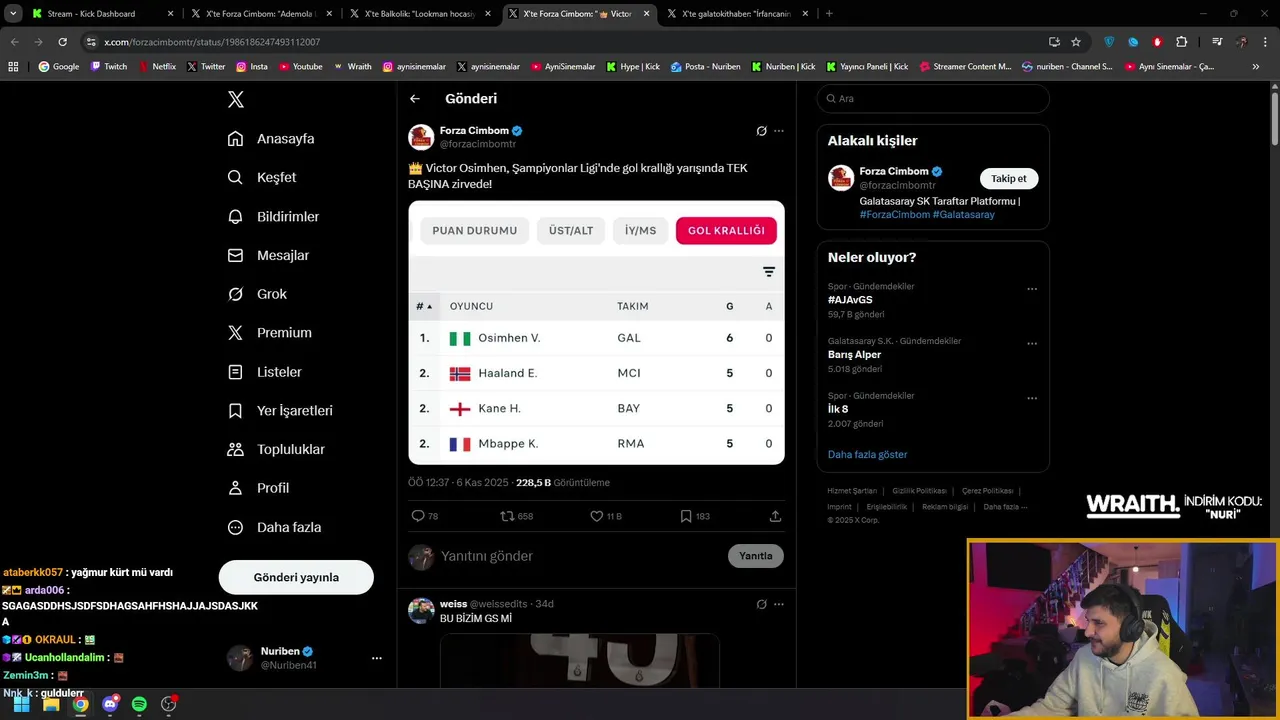The width and height of the screenshot is (1280, 720).
Task: Open options for Barış Alper trend
Action: coord(1032,343)
